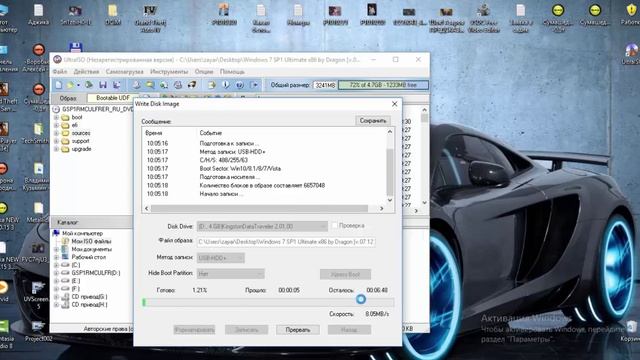The width and height of the screenshot is (640, 360).
Task: Close the Write Disk Image dialog
Action: 395,104
